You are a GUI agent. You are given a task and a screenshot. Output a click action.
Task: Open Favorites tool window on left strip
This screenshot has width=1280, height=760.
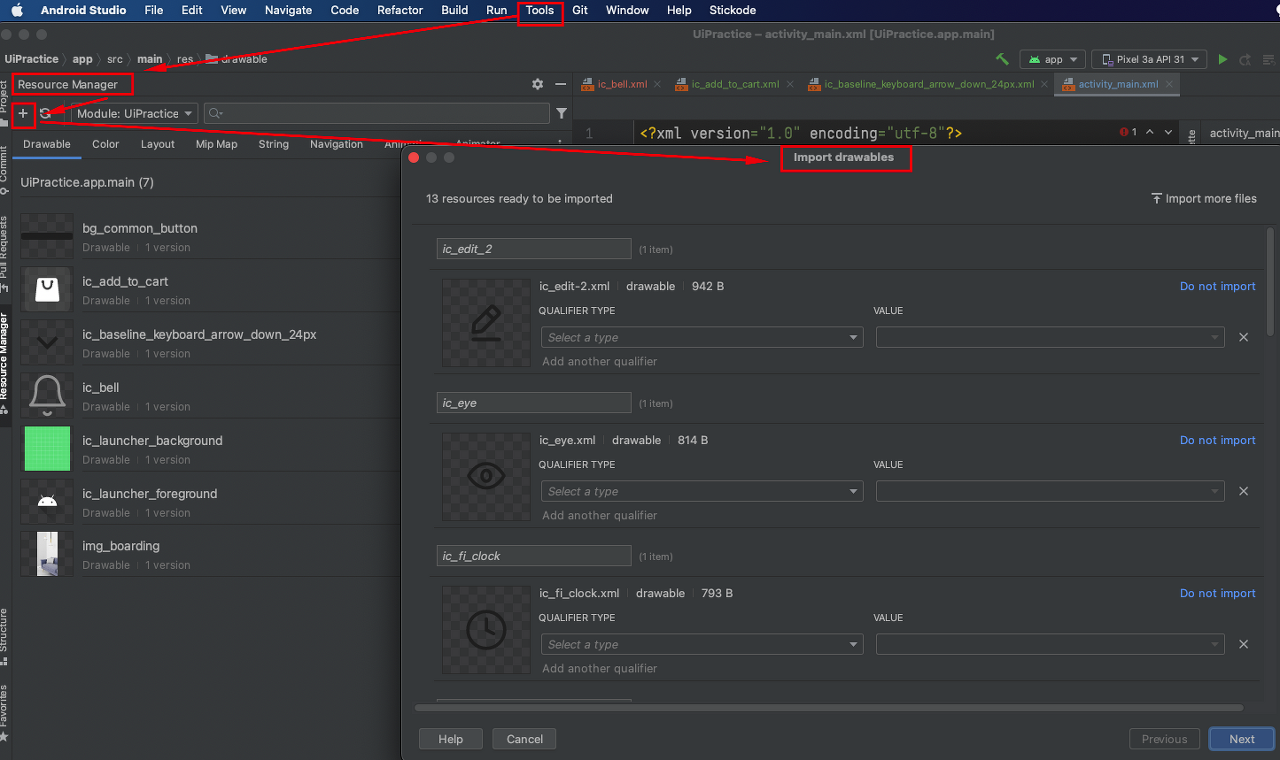point(4,712)
